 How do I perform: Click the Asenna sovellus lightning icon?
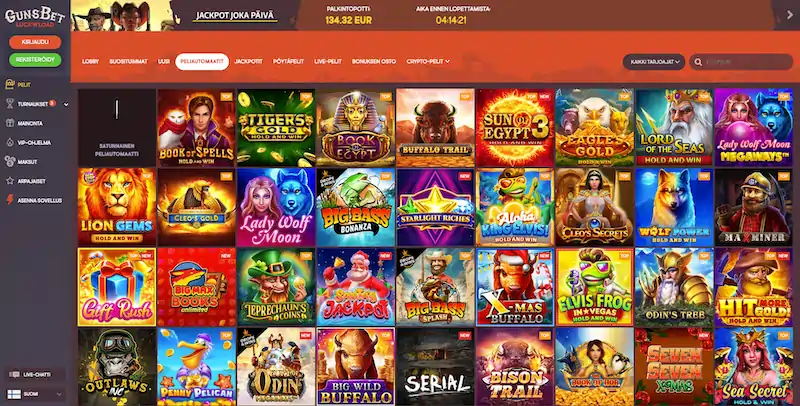[x=10, y=200]
